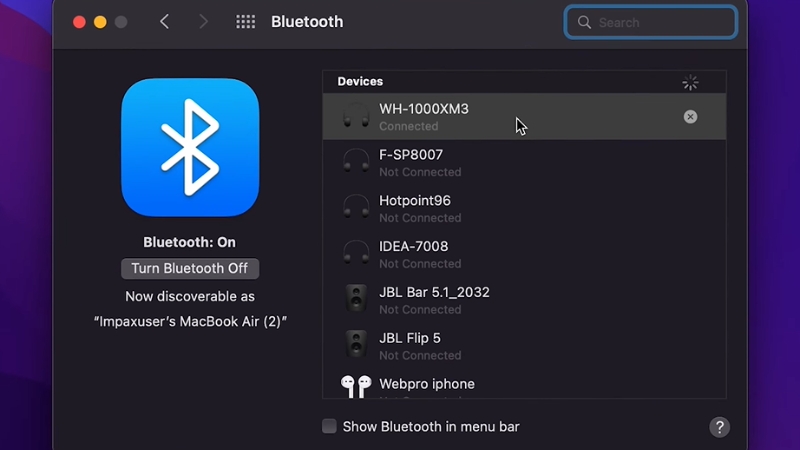Click the WH-1000XM3 headphones icon
Screen dimensions: 800x450
point(356,116)
